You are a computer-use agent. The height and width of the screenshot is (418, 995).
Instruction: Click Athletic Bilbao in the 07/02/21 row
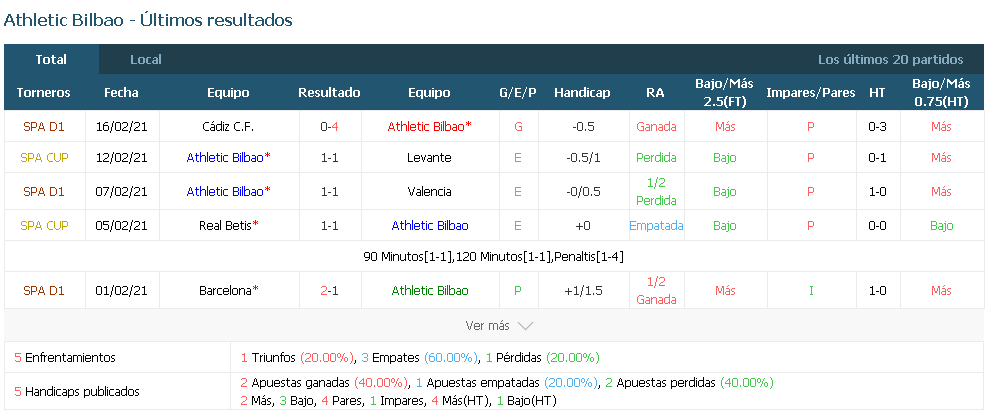pos(226,191)
